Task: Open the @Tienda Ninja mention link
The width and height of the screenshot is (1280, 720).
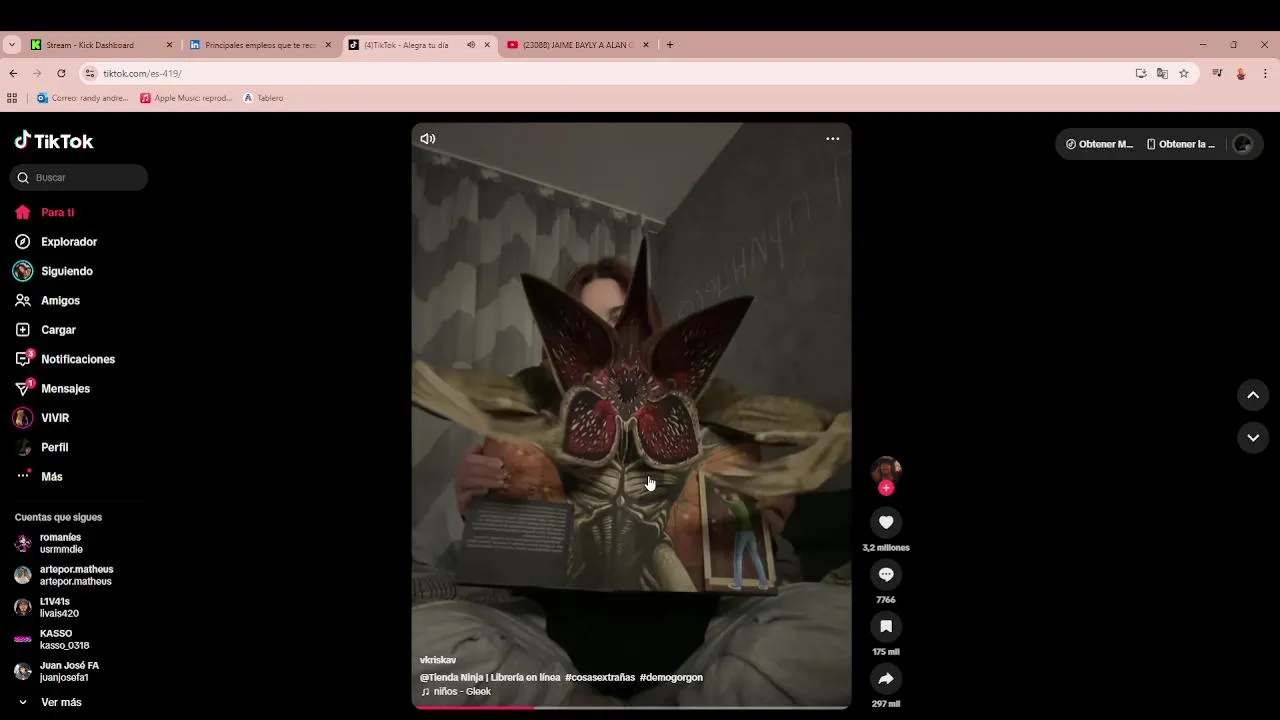Action: (x=490, y=677)
